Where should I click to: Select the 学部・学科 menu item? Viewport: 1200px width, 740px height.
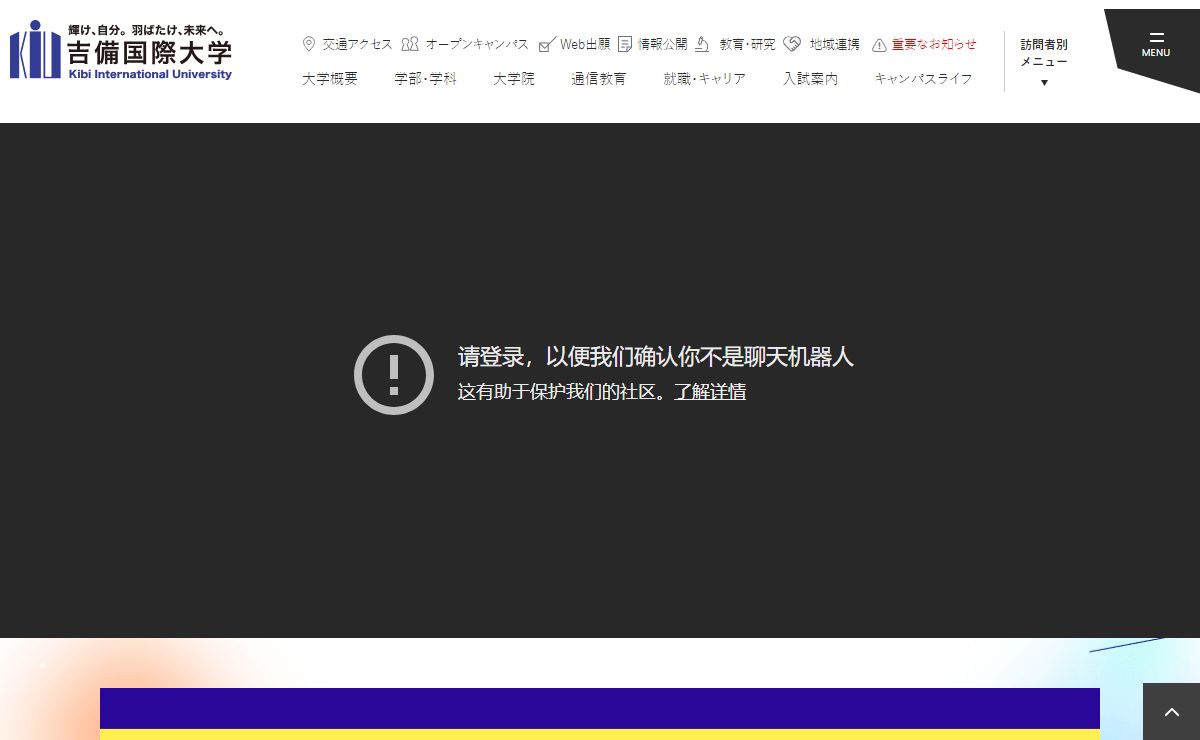pos(425,79)
